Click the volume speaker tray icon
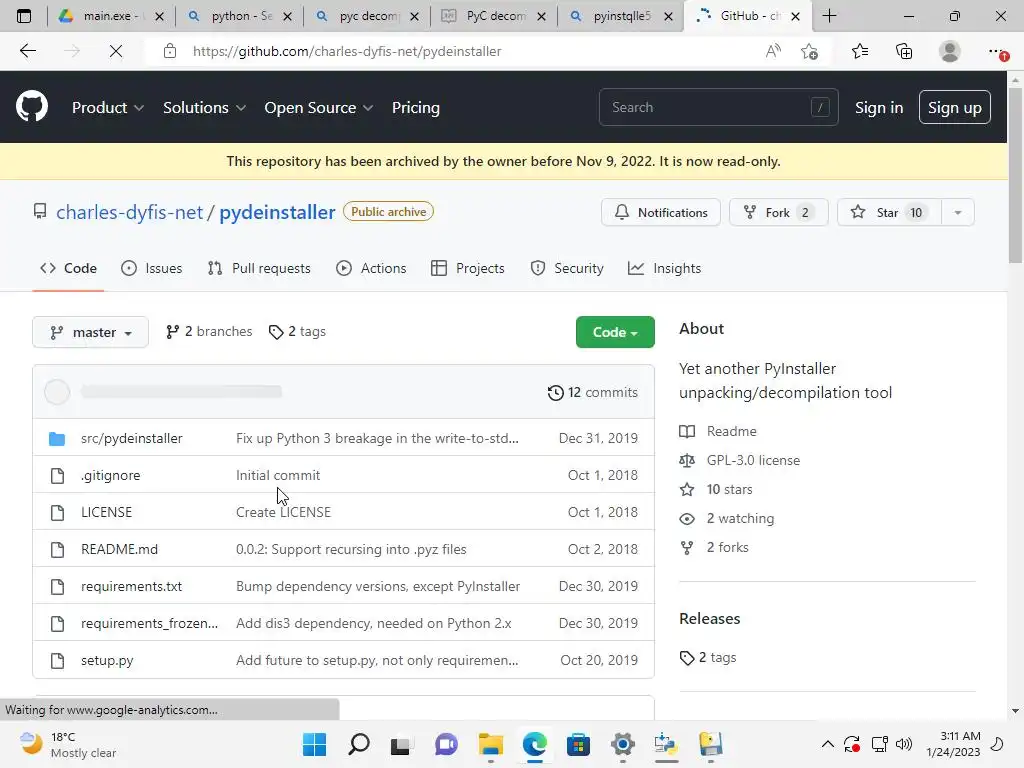The height and width of the screenshot is (768, 1024). pos(904,744)
